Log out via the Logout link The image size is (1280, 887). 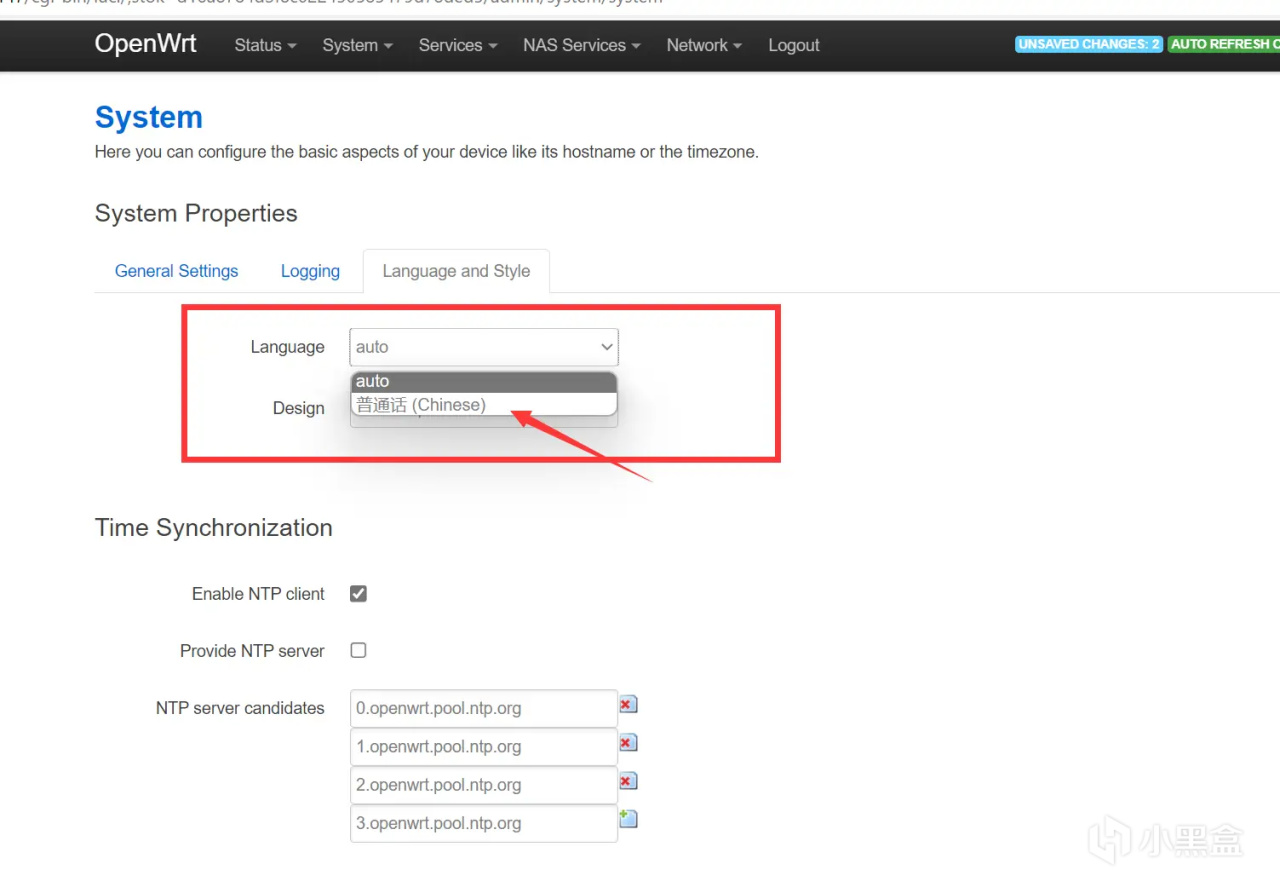coord(794,45)
